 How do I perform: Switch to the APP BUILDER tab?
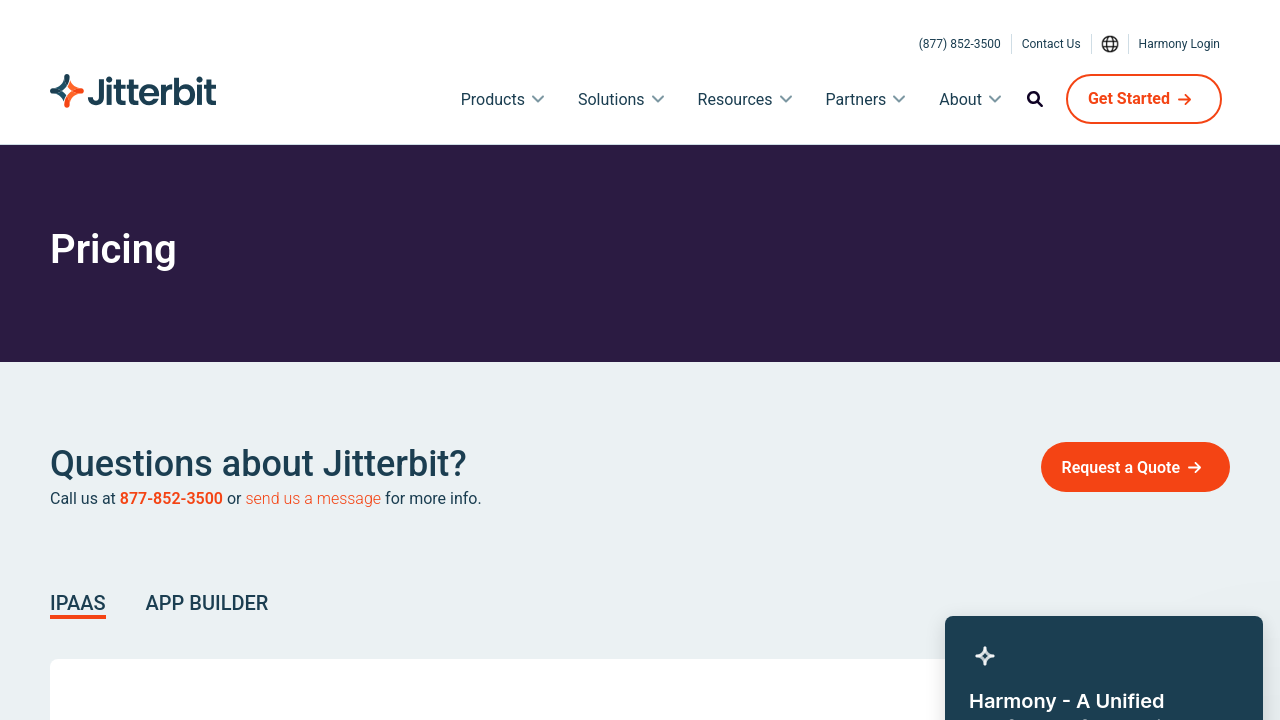click(207, 603)
